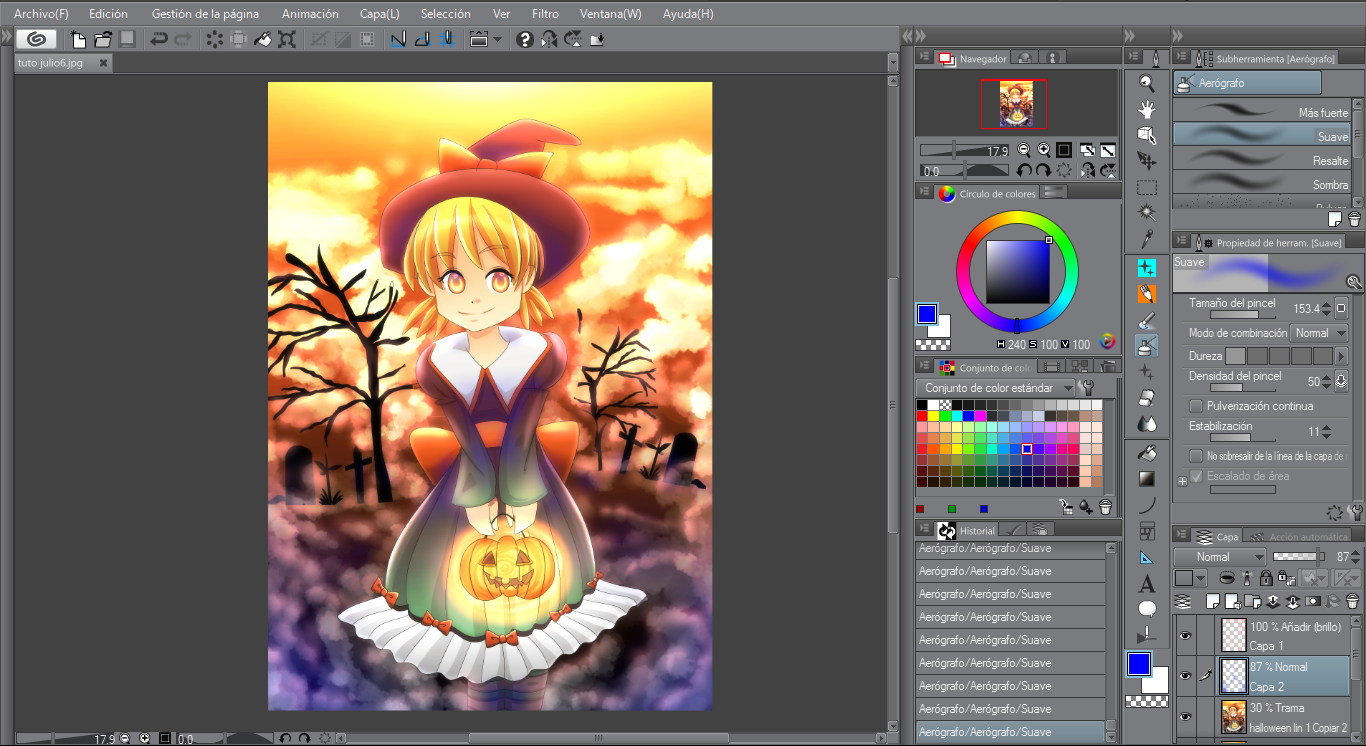Screen dimensions: 1366x746
Task: Delete sub tool via trash icon
Action: tap(1354, 219)
